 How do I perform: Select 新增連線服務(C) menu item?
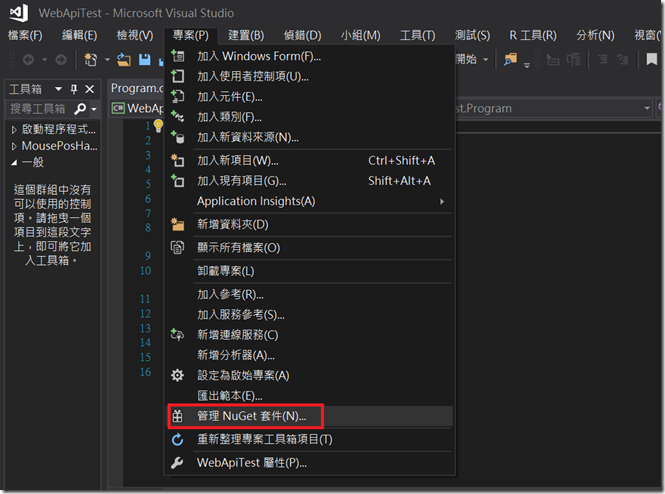click(x=310, y=335)
